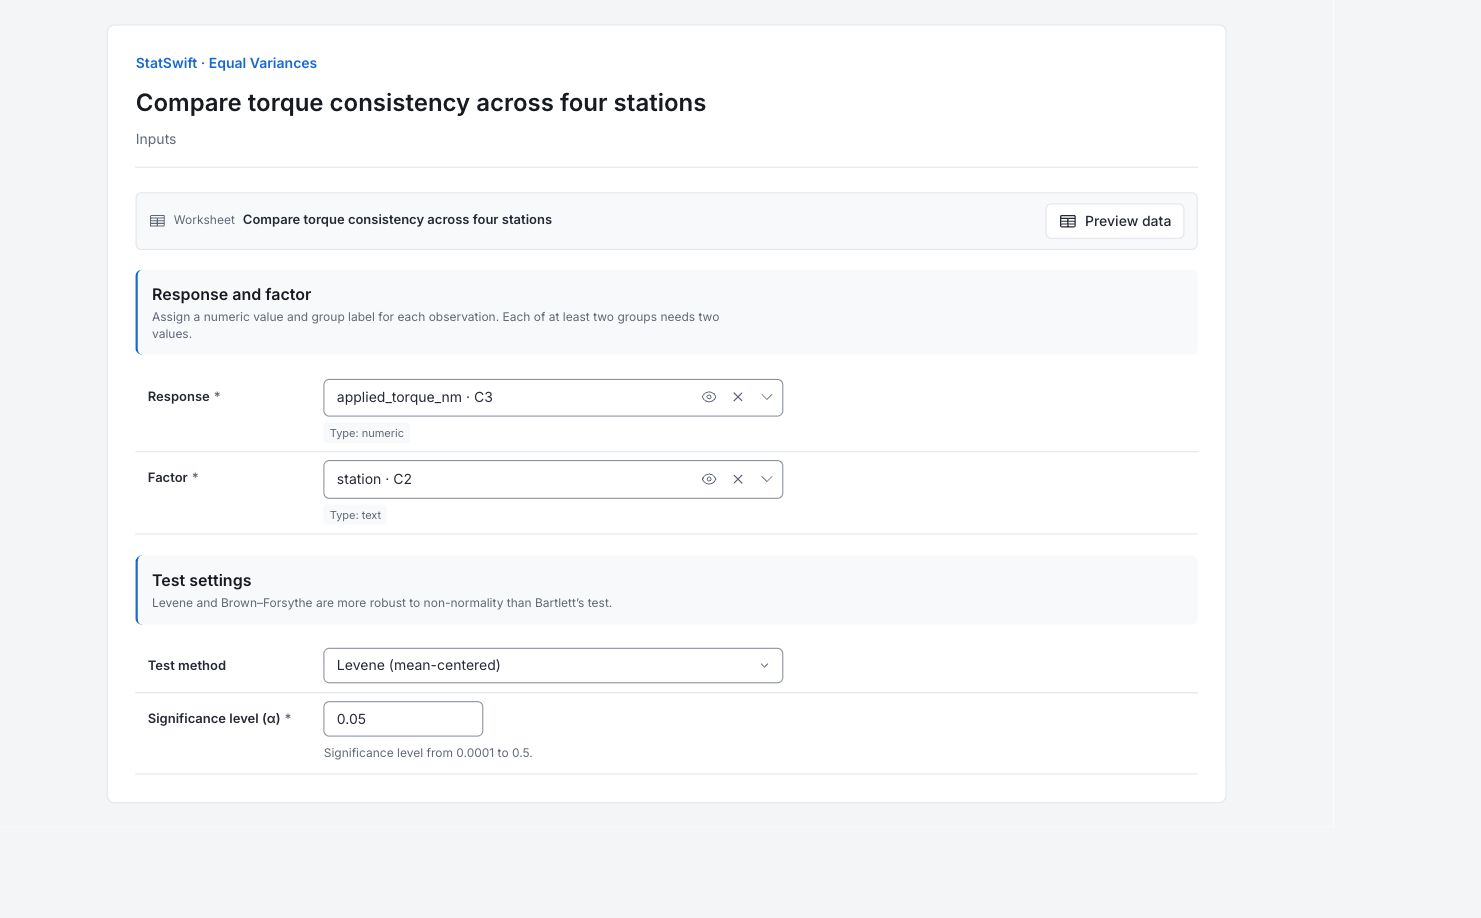This screenshot has width=1481, height=918.
Task: Preview the Response column via eye icon
Action: [x=709, y=397]
